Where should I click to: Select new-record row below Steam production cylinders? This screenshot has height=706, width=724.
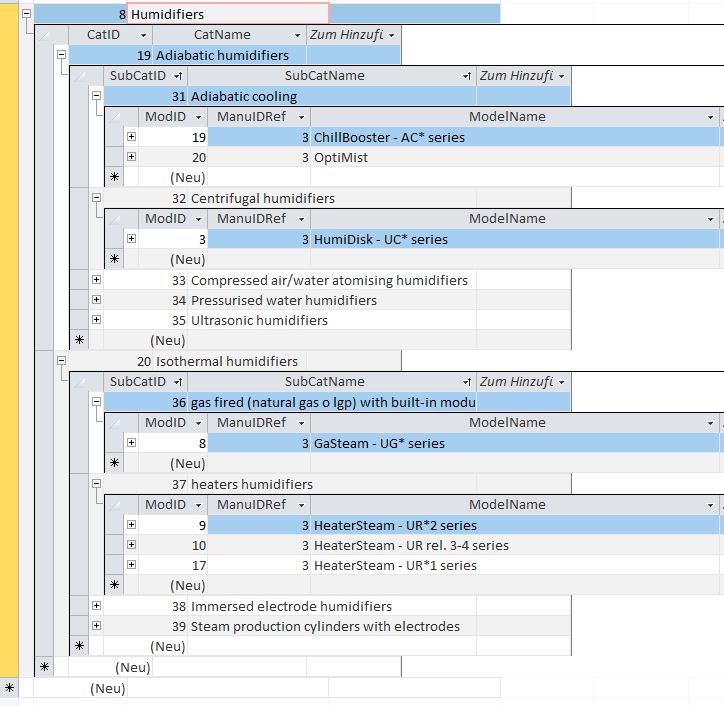pos(79,646)
